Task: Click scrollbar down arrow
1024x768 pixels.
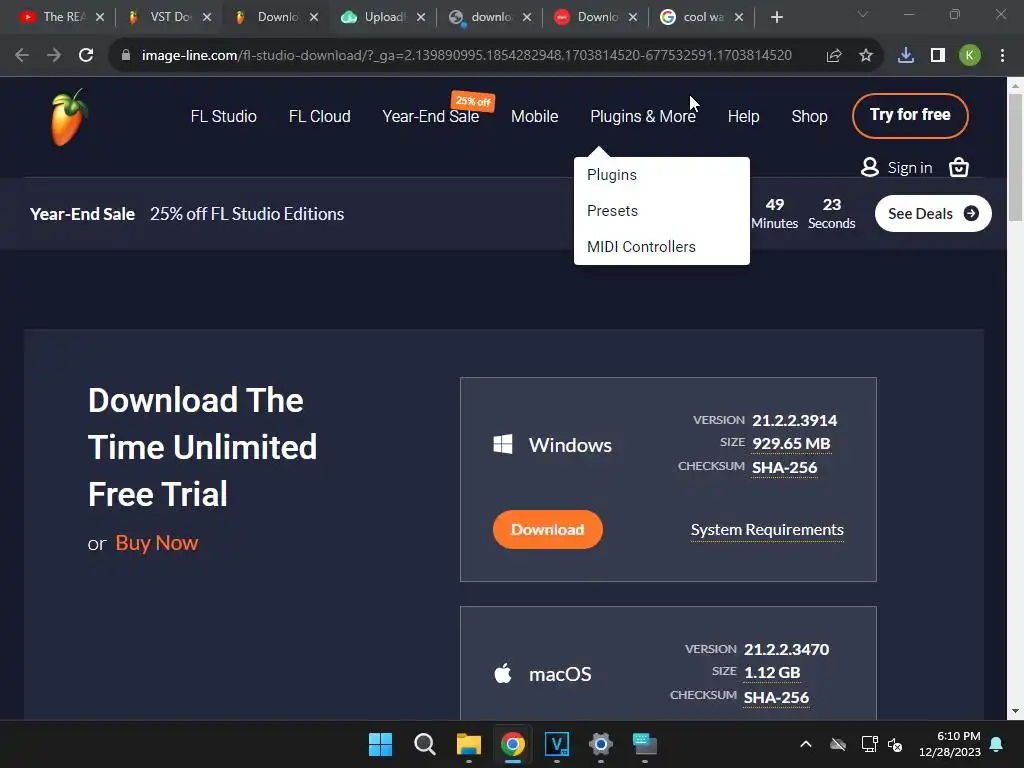Action: [1015, 711]
